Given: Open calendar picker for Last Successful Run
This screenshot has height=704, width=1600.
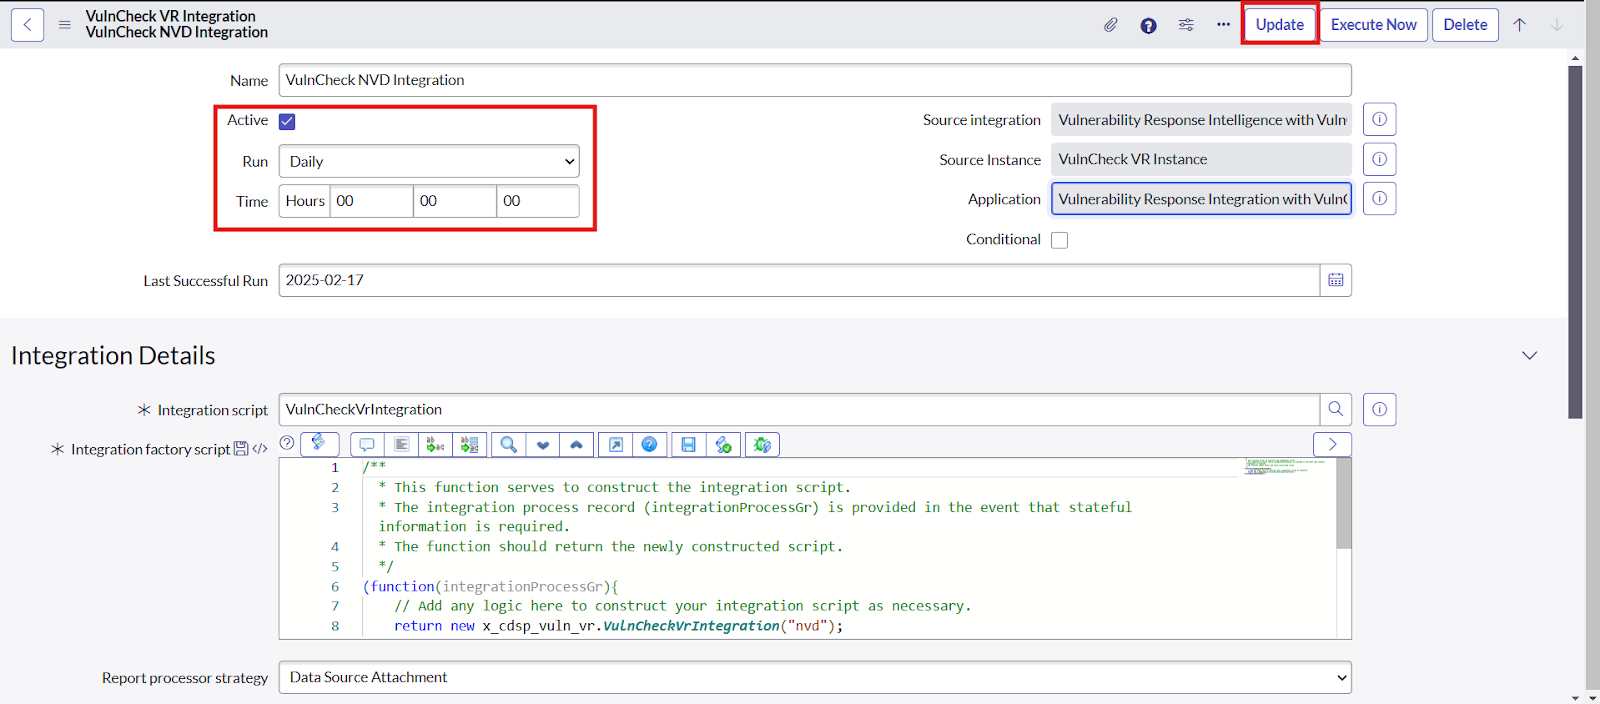Looking at the screenshot, I should coord(1336,280).
